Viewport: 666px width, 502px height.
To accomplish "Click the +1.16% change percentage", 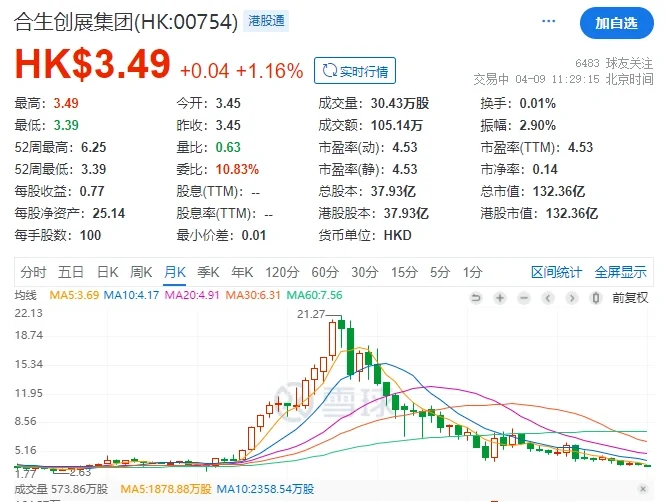I will (x=270, y=71).
